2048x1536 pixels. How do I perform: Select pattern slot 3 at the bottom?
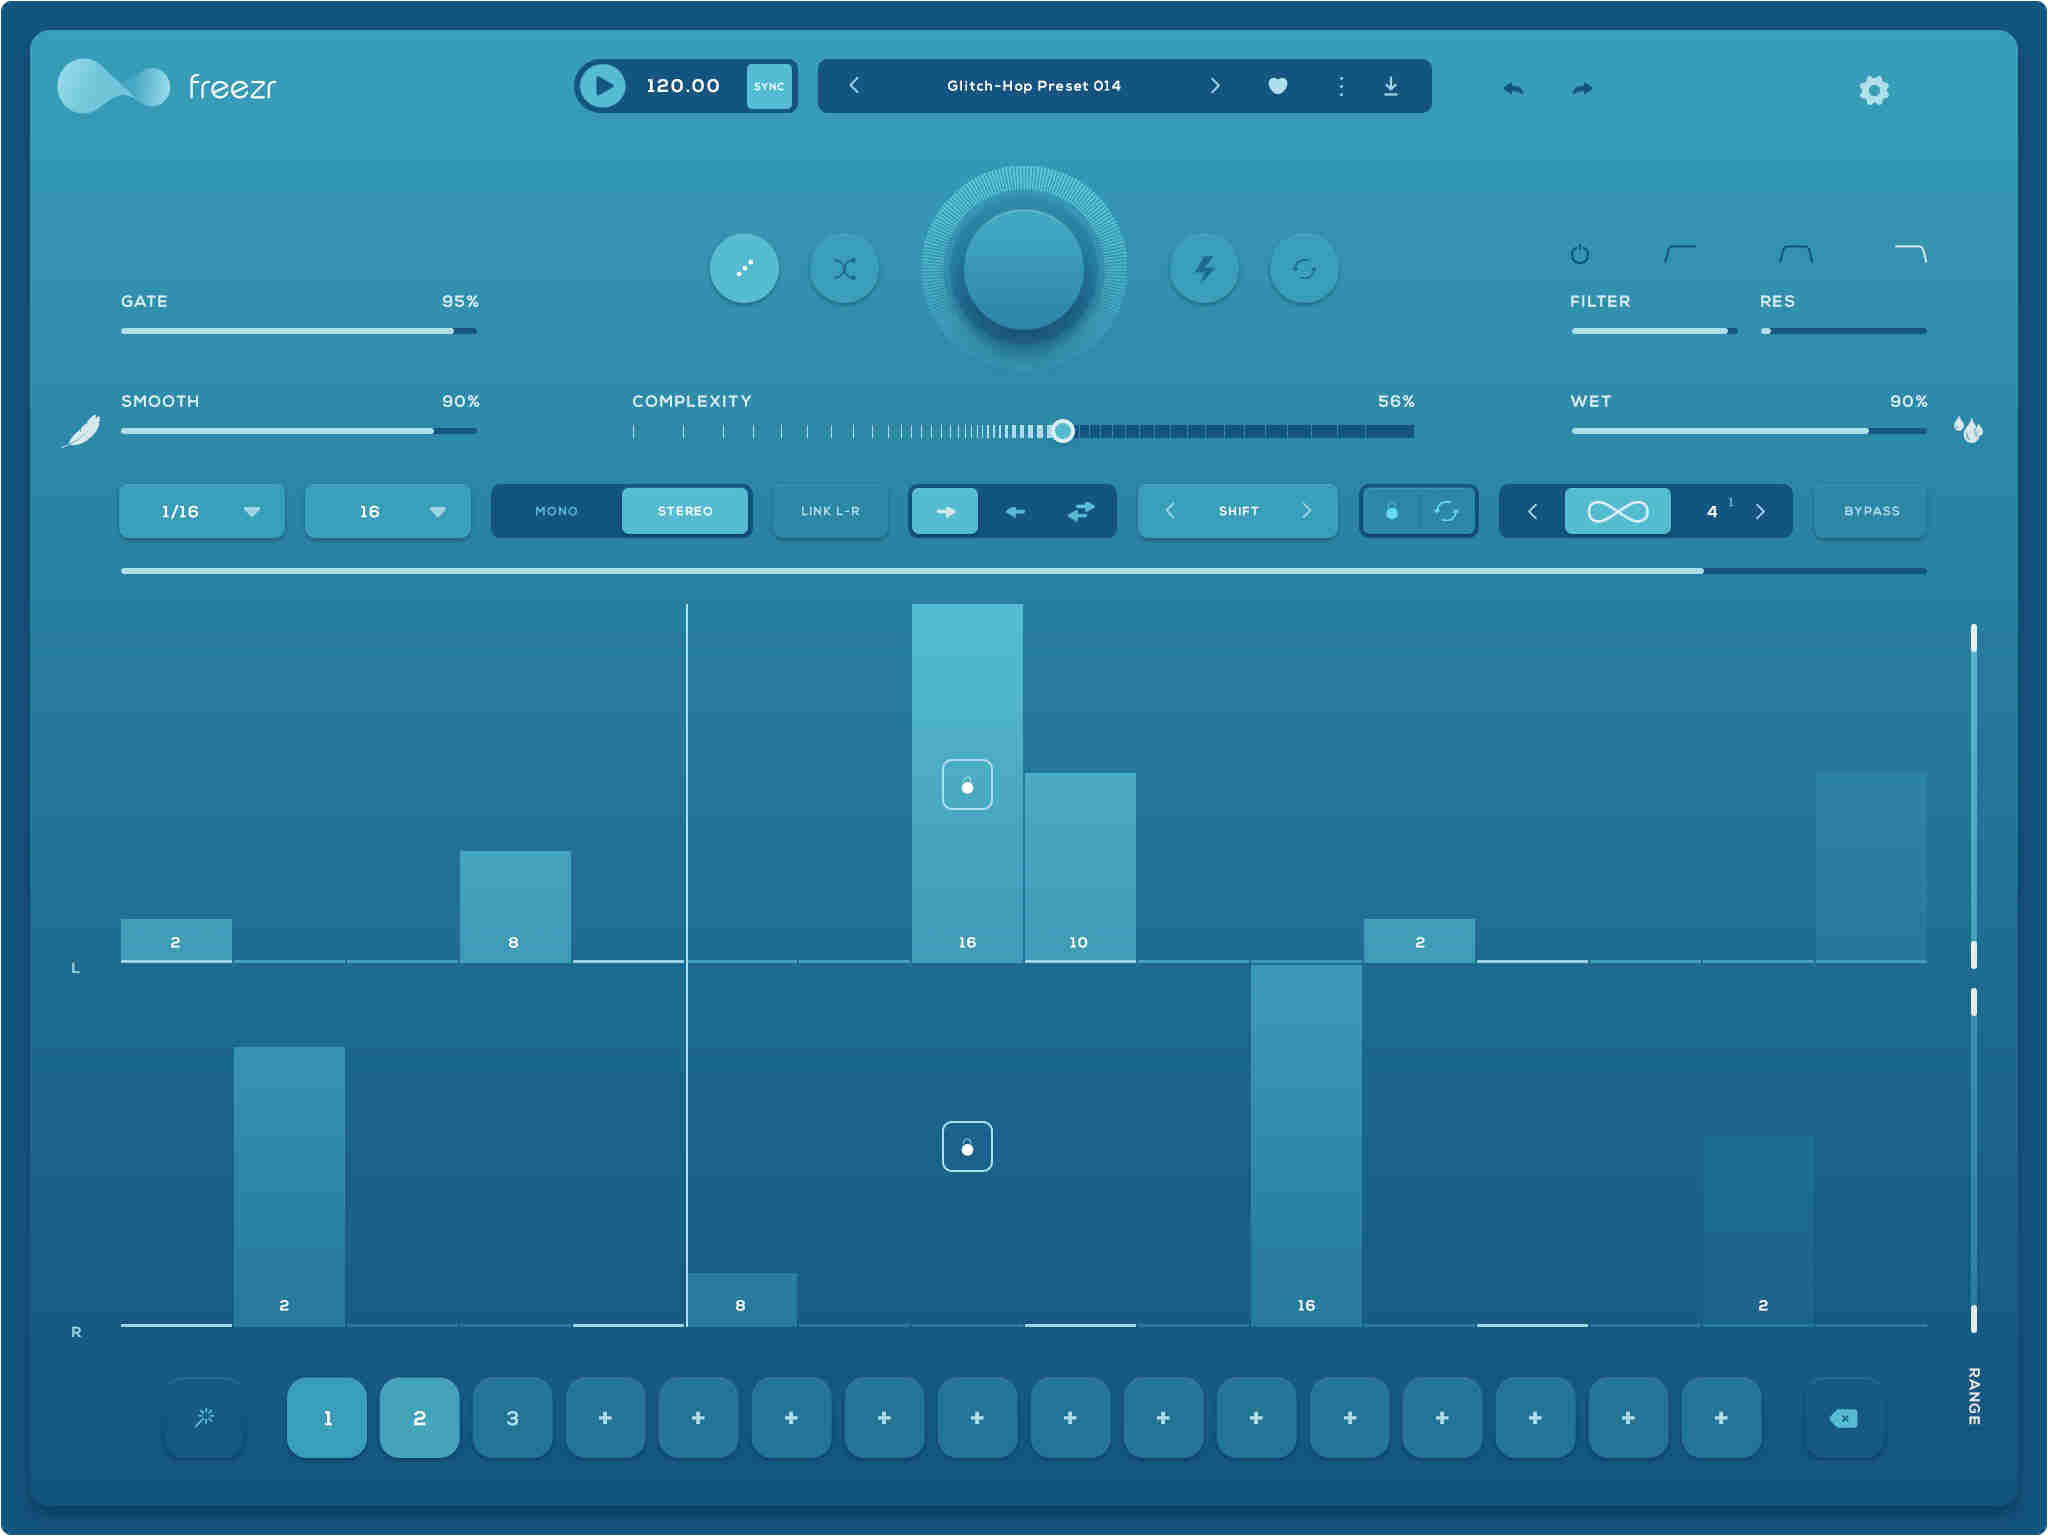tap(512, 1417)
